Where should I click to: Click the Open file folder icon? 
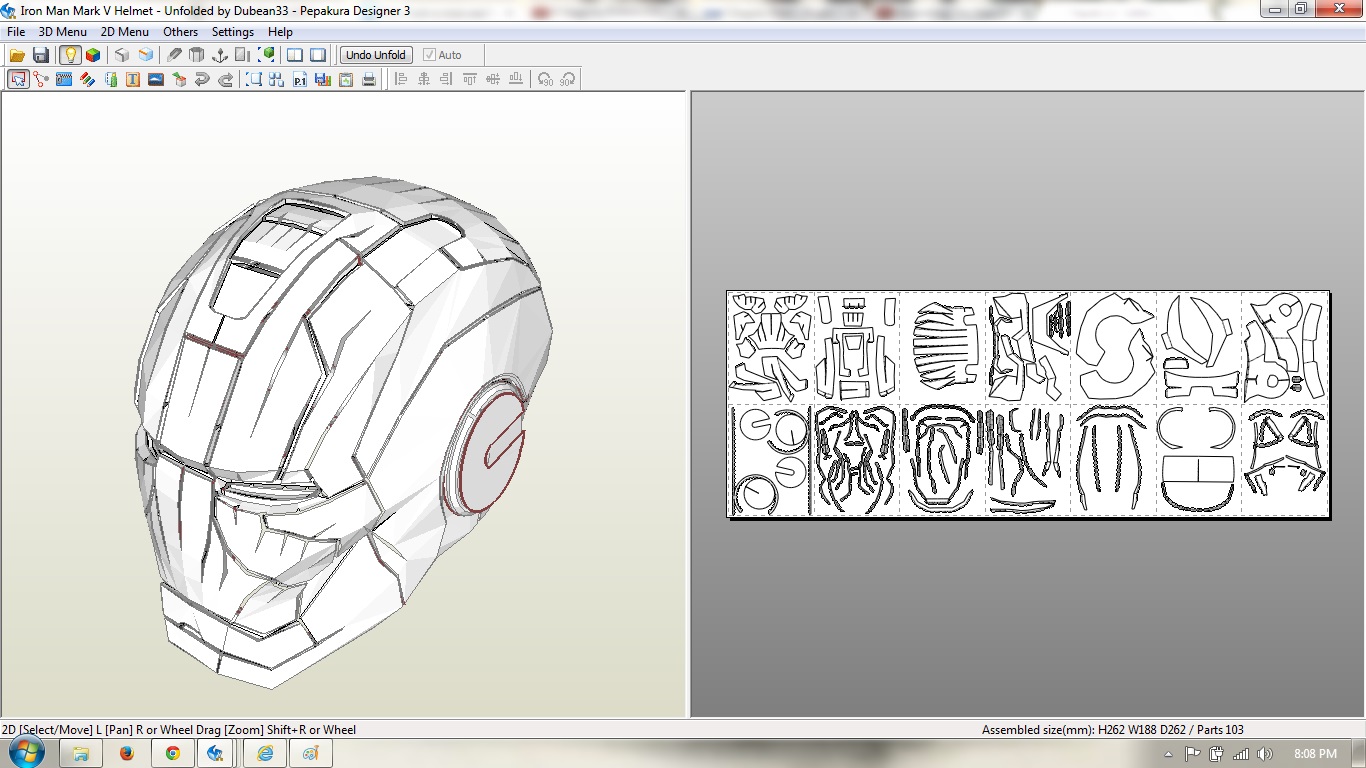click(18, 55)
